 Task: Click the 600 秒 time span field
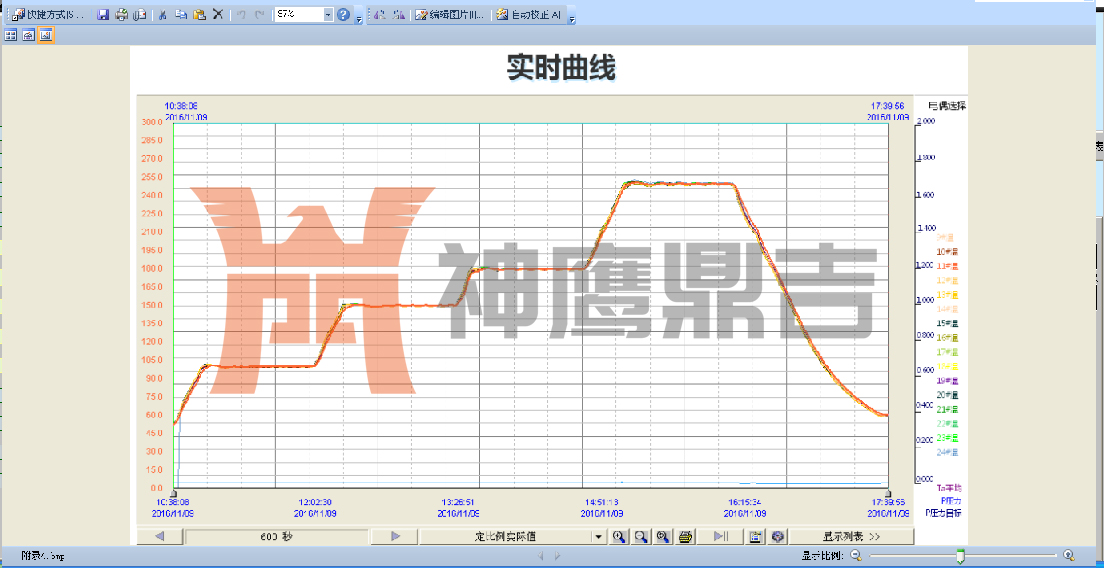click(x=277, y=536)
